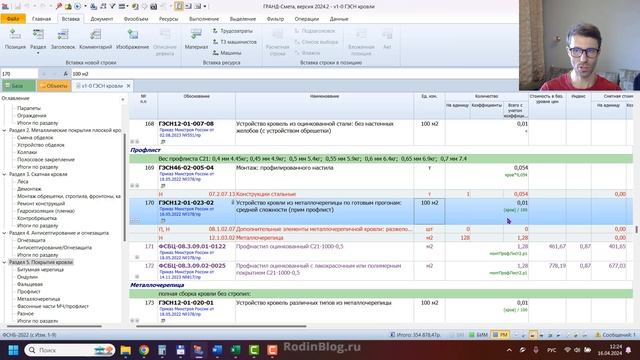Select Фальцевая in the contents tree
This screenshot has height=360, width=640.
coord(30,284)
